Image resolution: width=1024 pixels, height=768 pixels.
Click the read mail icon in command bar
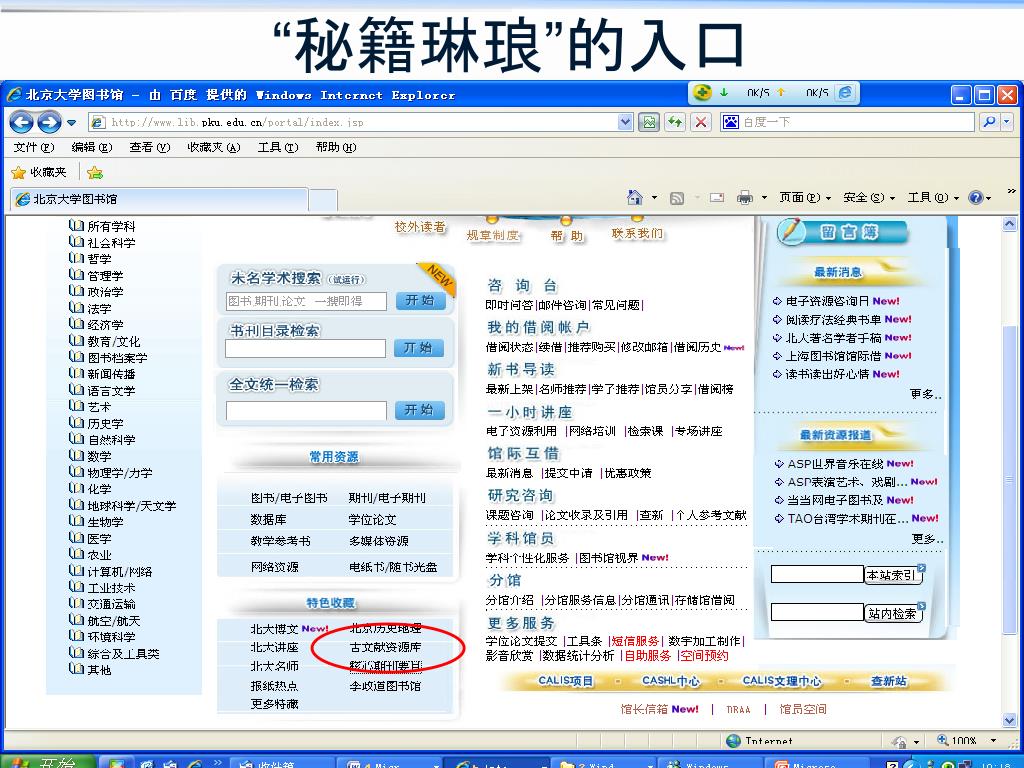[717, 197]
